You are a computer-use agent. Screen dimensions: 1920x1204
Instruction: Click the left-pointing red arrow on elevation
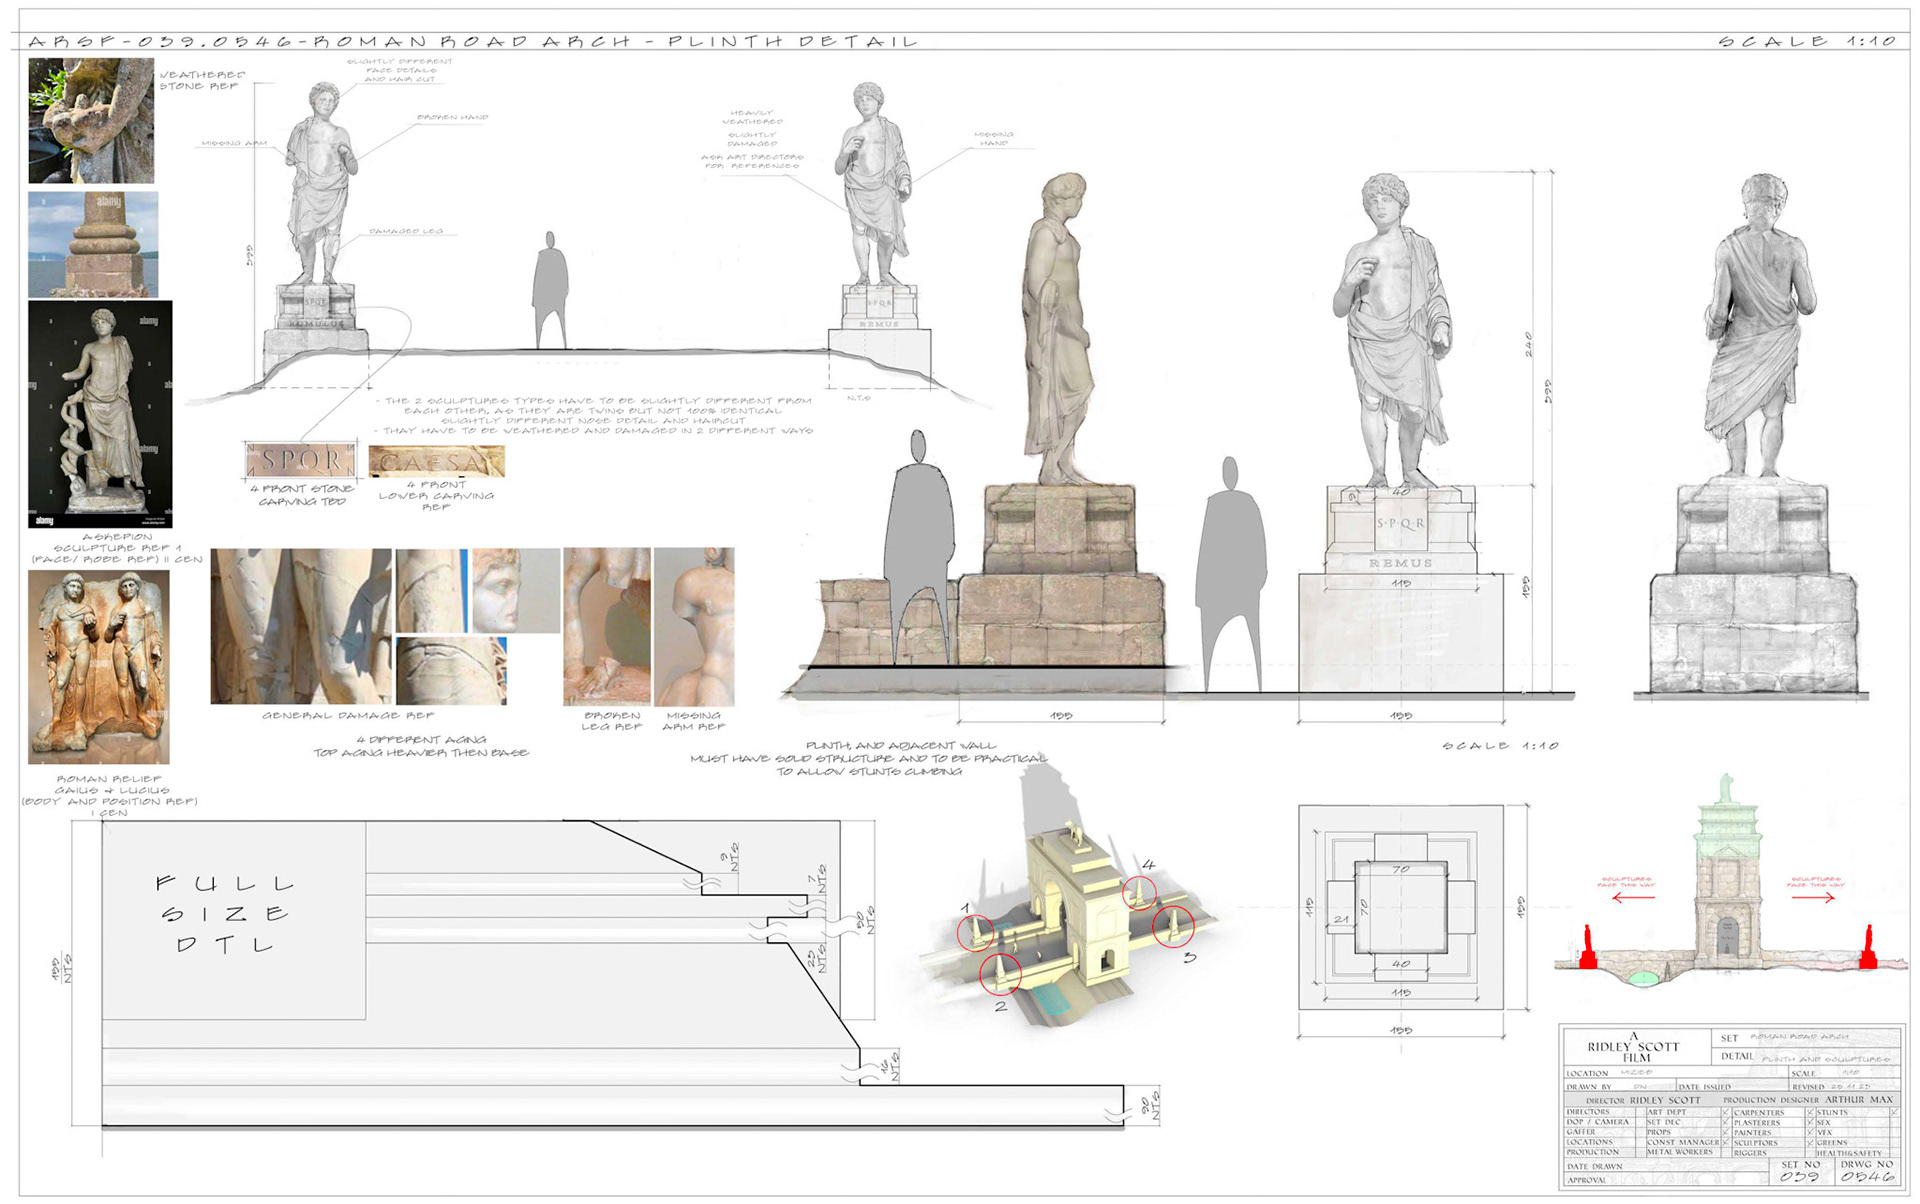click(1632, 898)
